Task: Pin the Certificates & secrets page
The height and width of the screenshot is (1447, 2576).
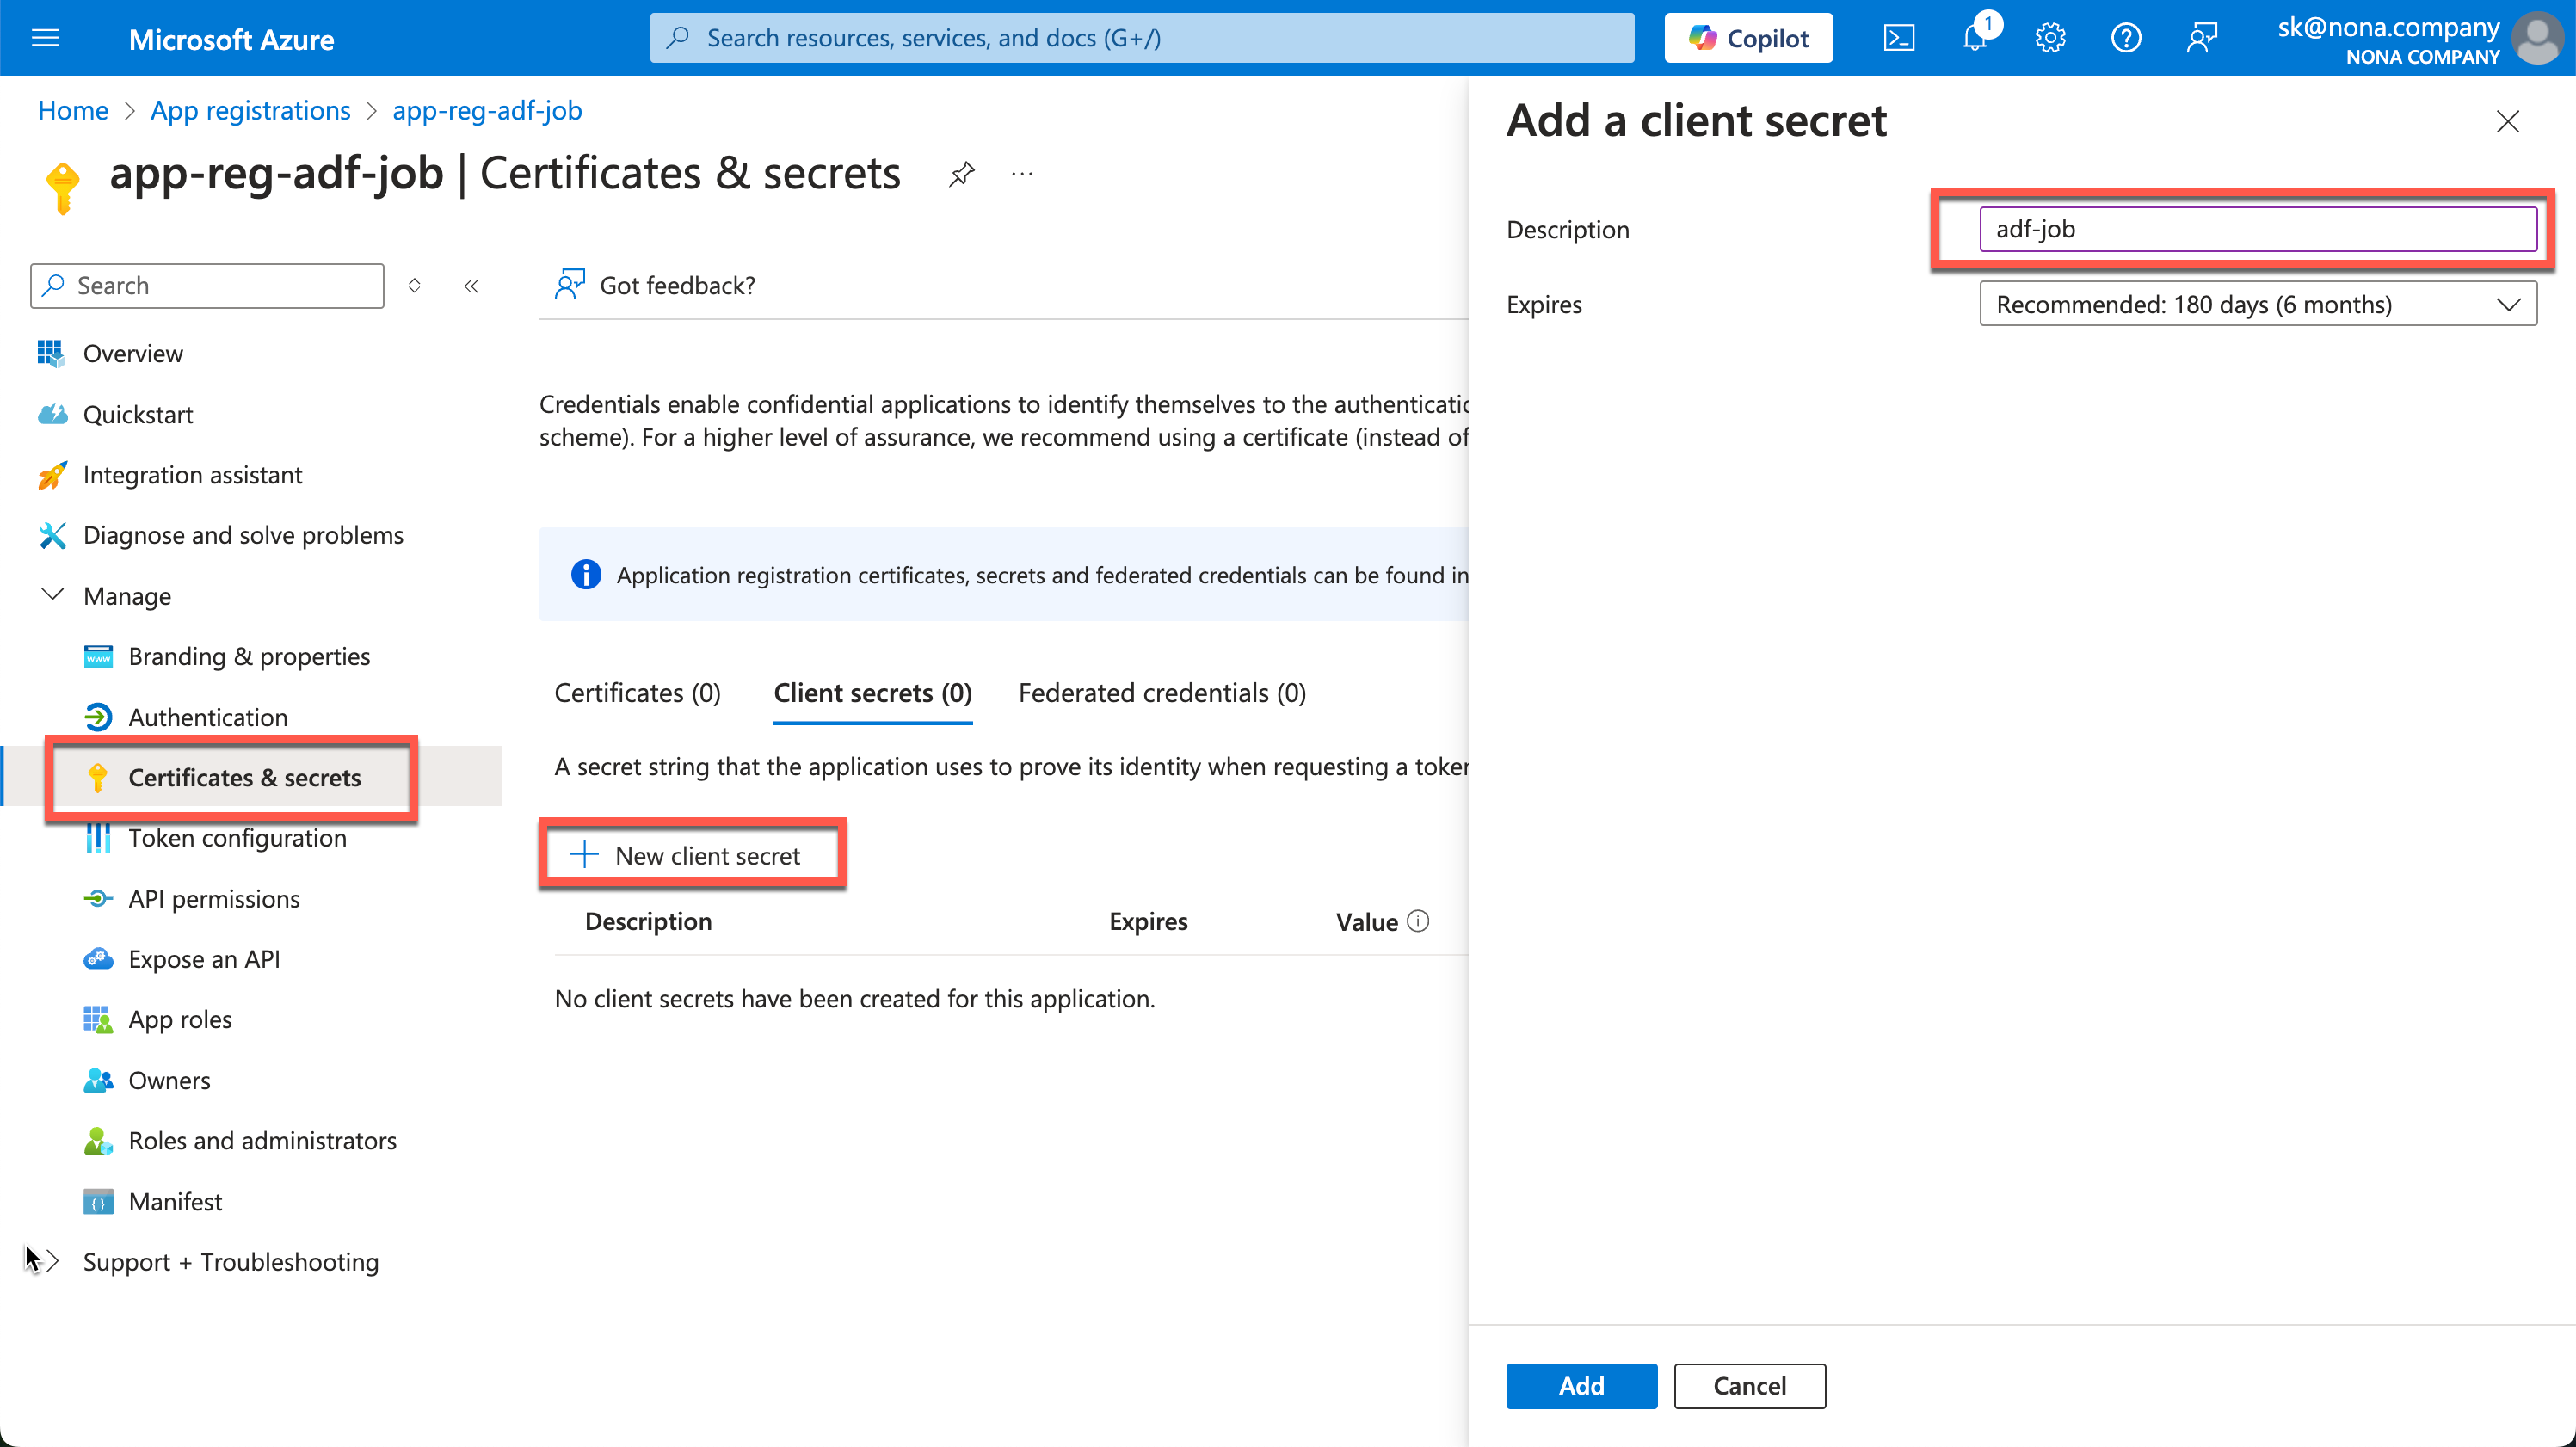Action: pos(961,174)
